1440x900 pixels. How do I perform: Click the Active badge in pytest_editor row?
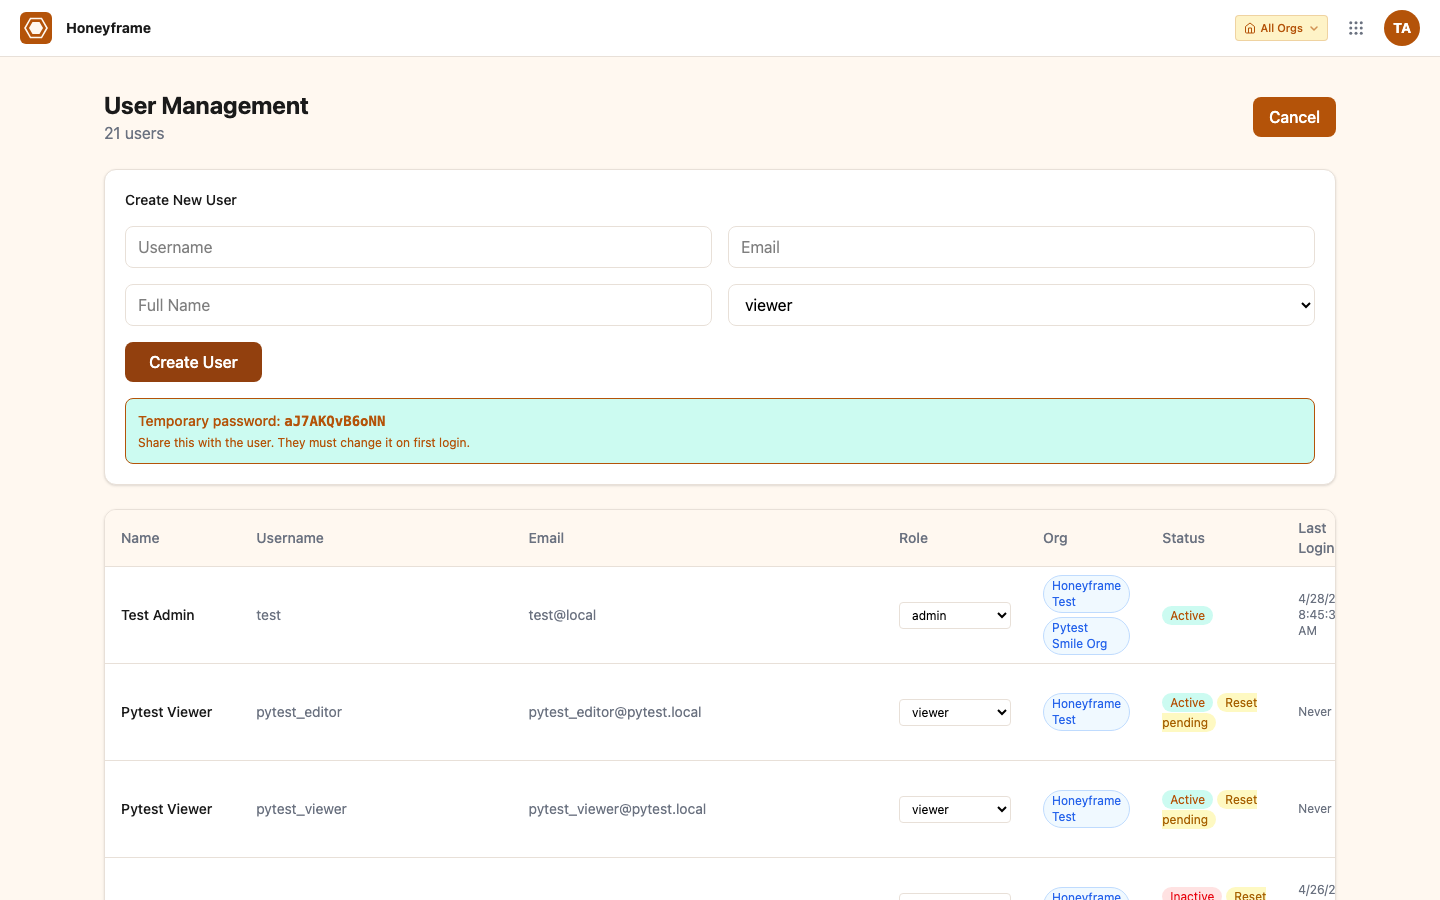click(x=1187, y=703)
